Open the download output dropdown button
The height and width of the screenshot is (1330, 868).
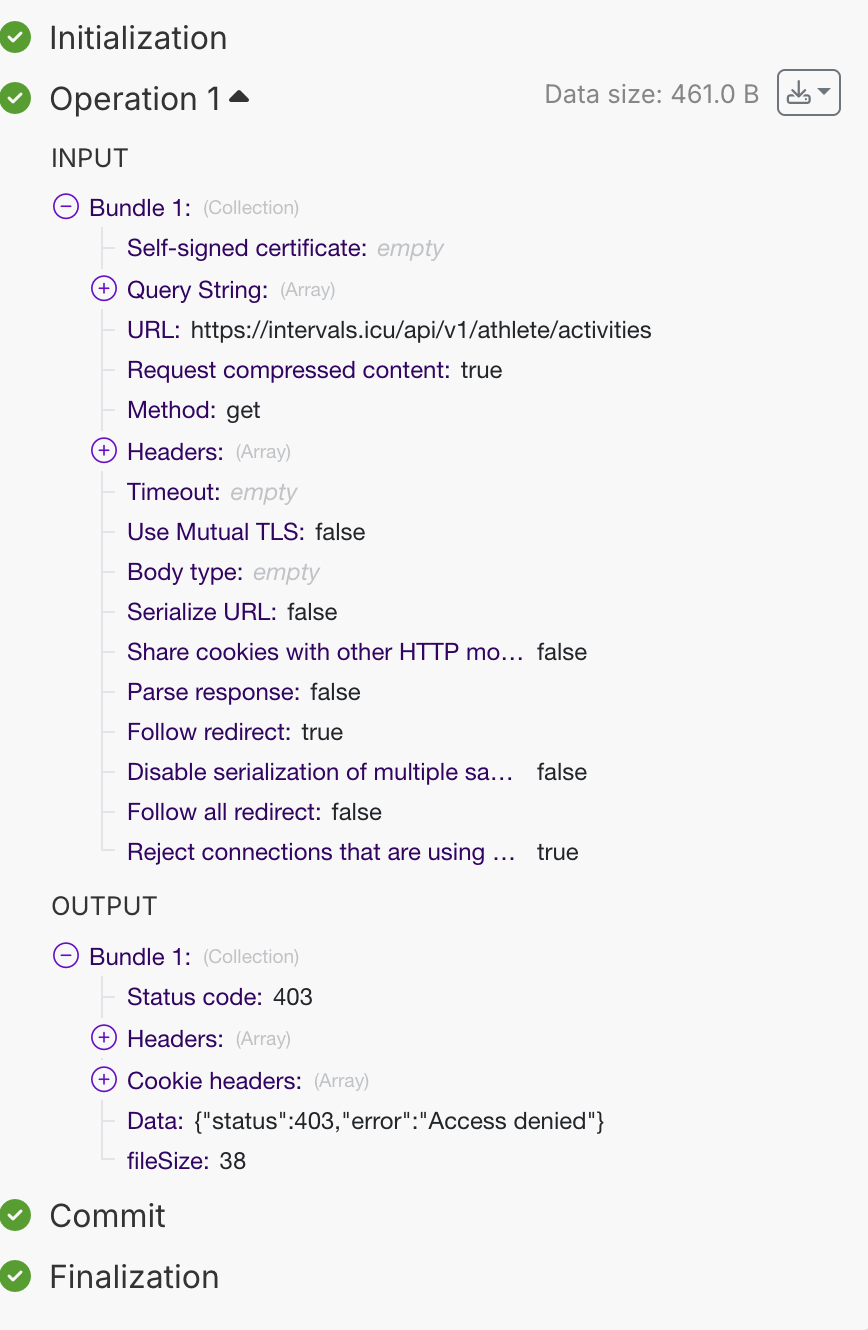808,94
